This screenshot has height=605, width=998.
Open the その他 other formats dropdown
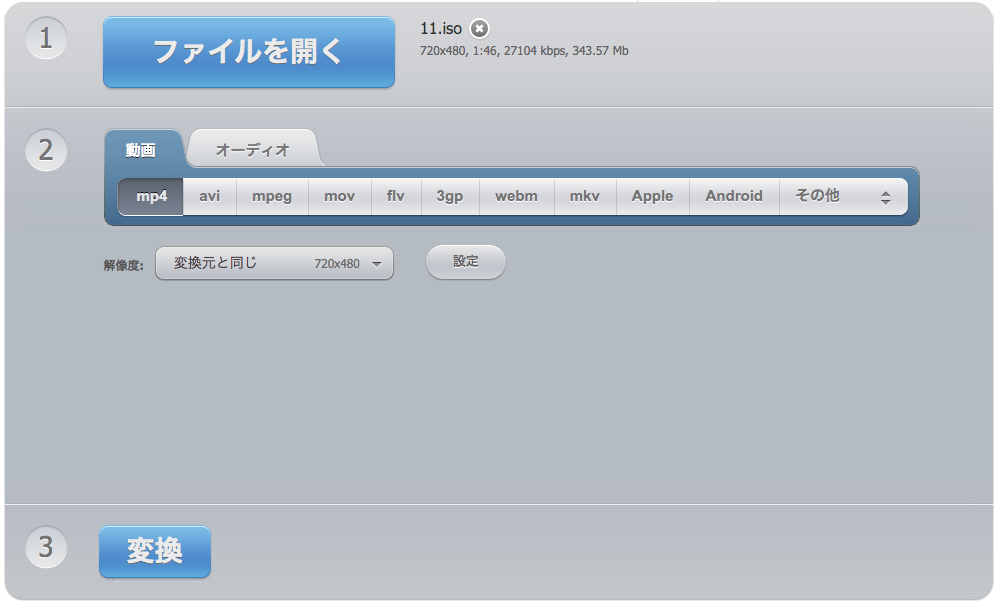tap(843, 197)
